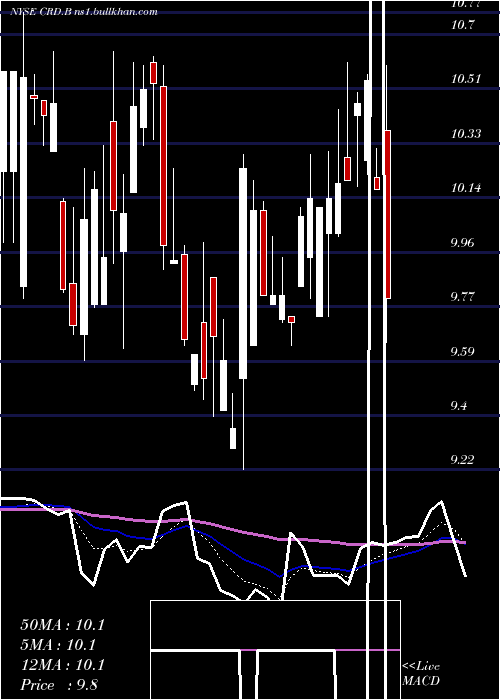Click the 10.51 price axis label

(x=466, y=79)
